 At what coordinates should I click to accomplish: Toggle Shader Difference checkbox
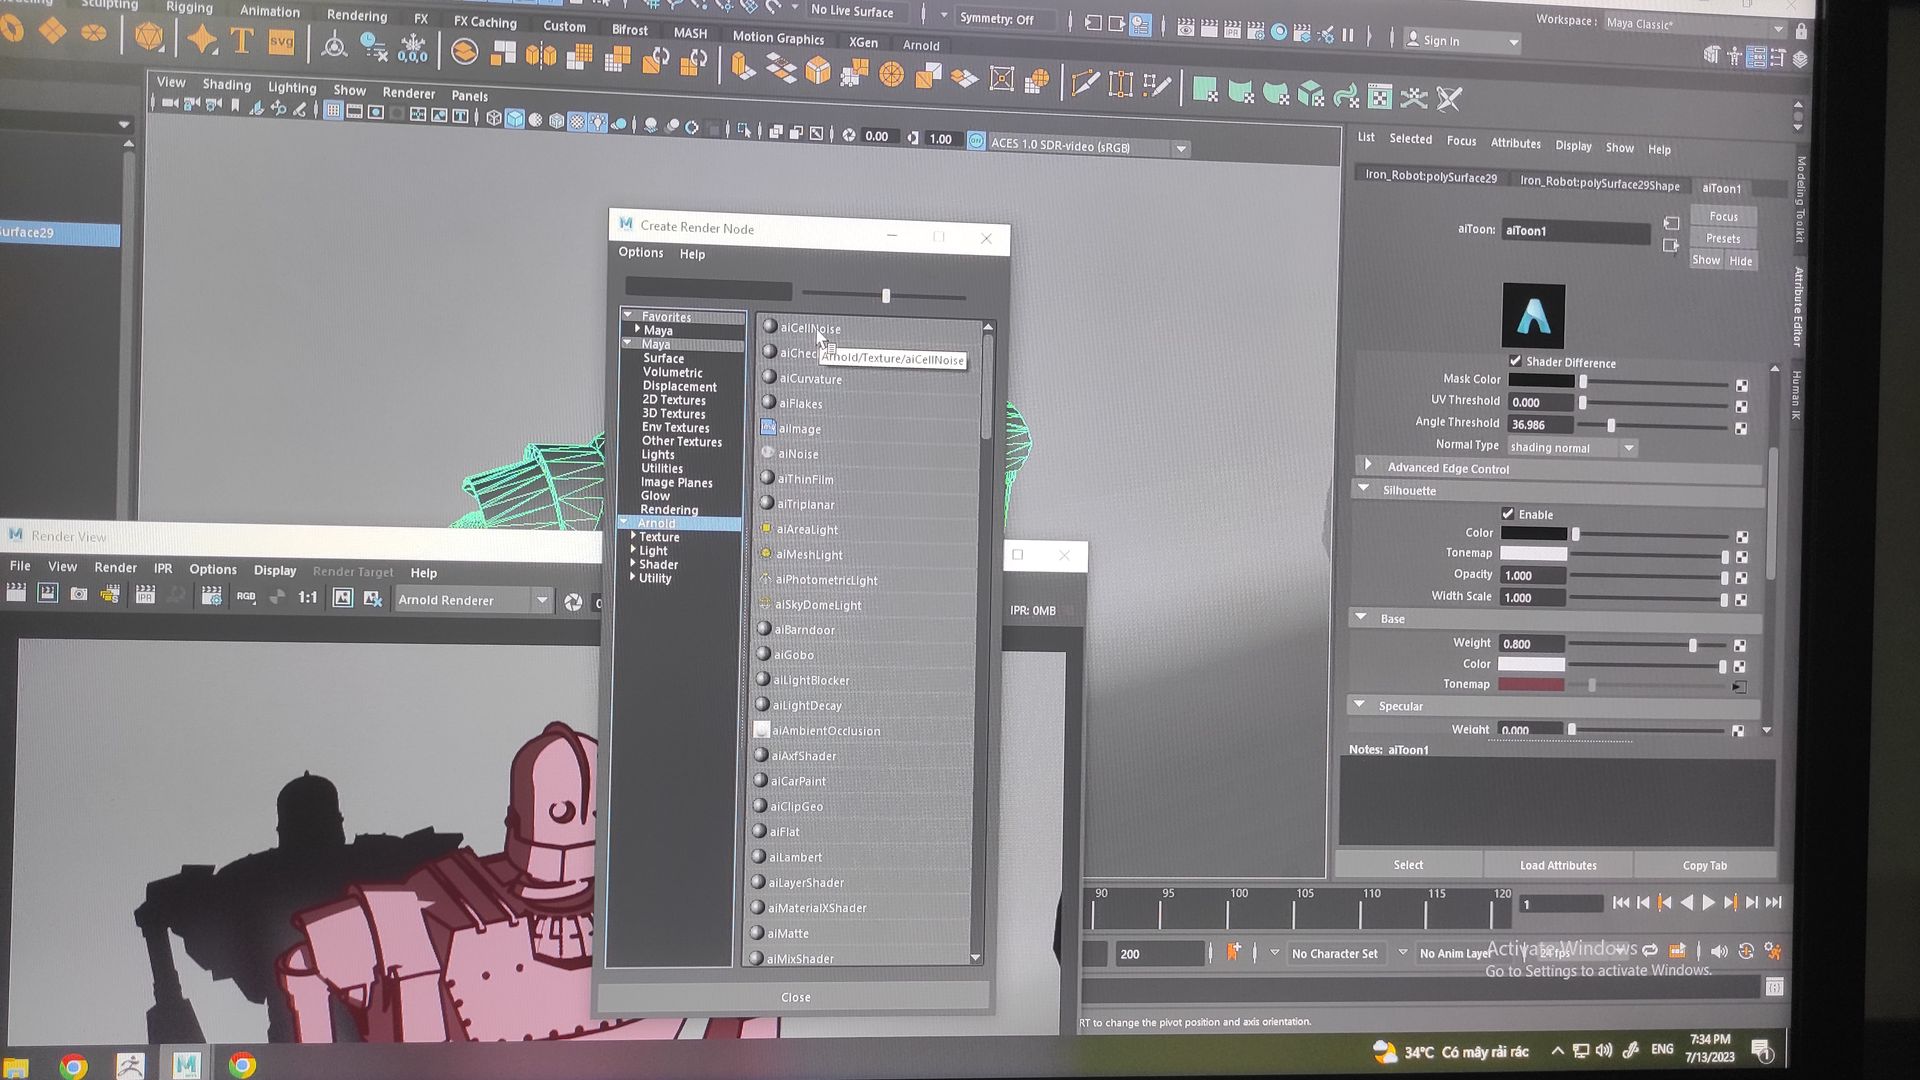tap(1515, 361)
